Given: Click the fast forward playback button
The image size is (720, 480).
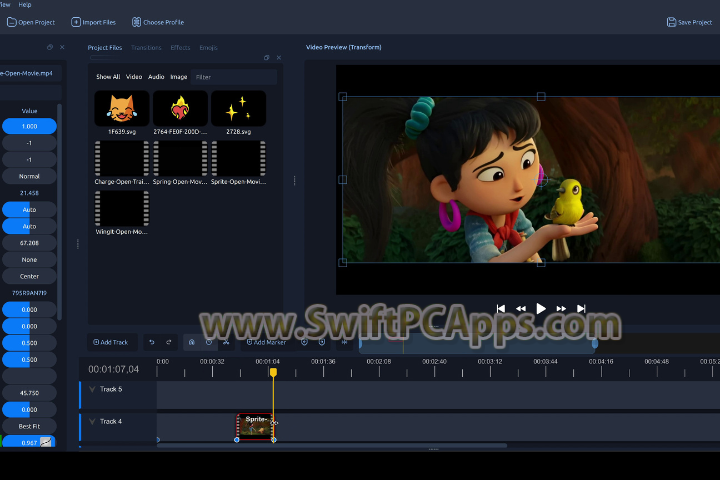Looking at the screenshot, I should 561,309.
